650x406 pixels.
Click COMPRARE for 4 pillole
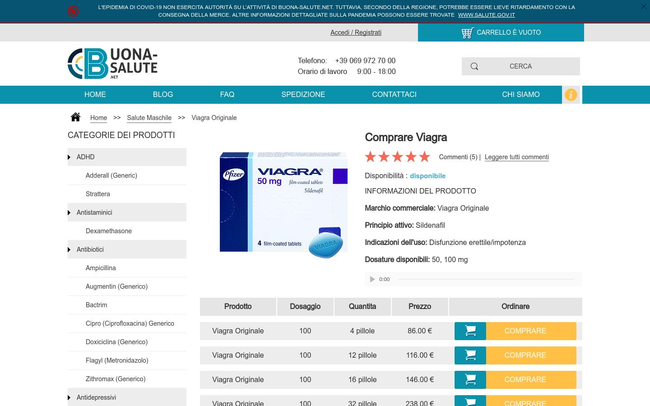531,331
